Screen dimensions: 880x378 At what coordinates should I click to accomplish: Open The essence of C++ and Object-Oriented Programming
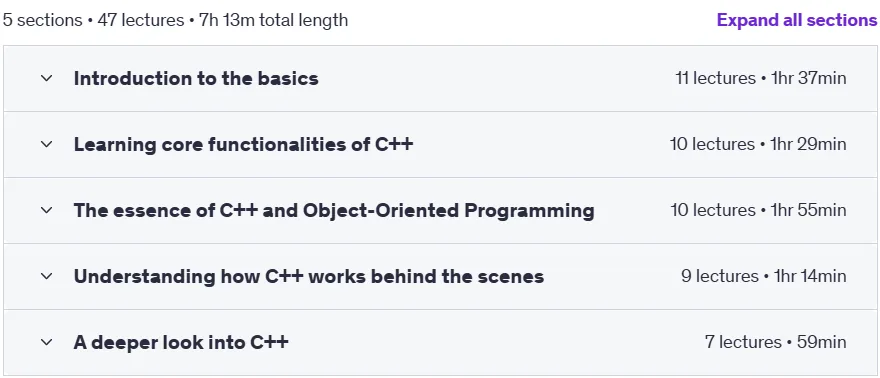coord(334,210)
